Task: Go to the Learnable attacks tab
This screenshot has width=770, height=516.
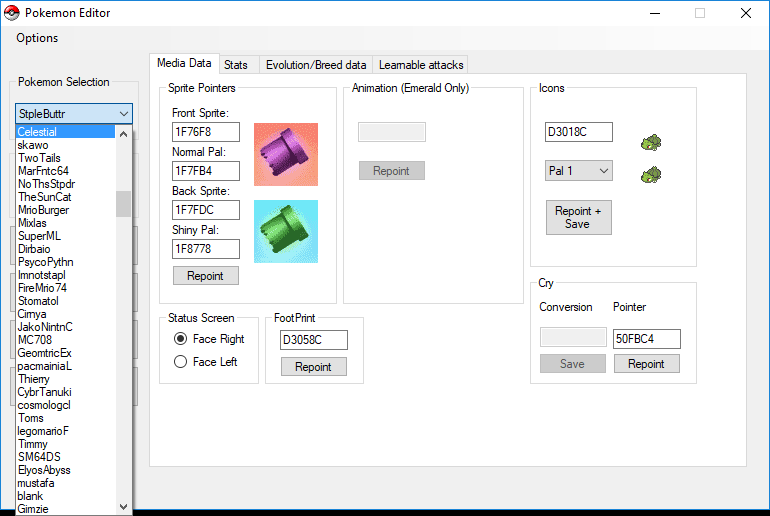Action: click(420, 65)
